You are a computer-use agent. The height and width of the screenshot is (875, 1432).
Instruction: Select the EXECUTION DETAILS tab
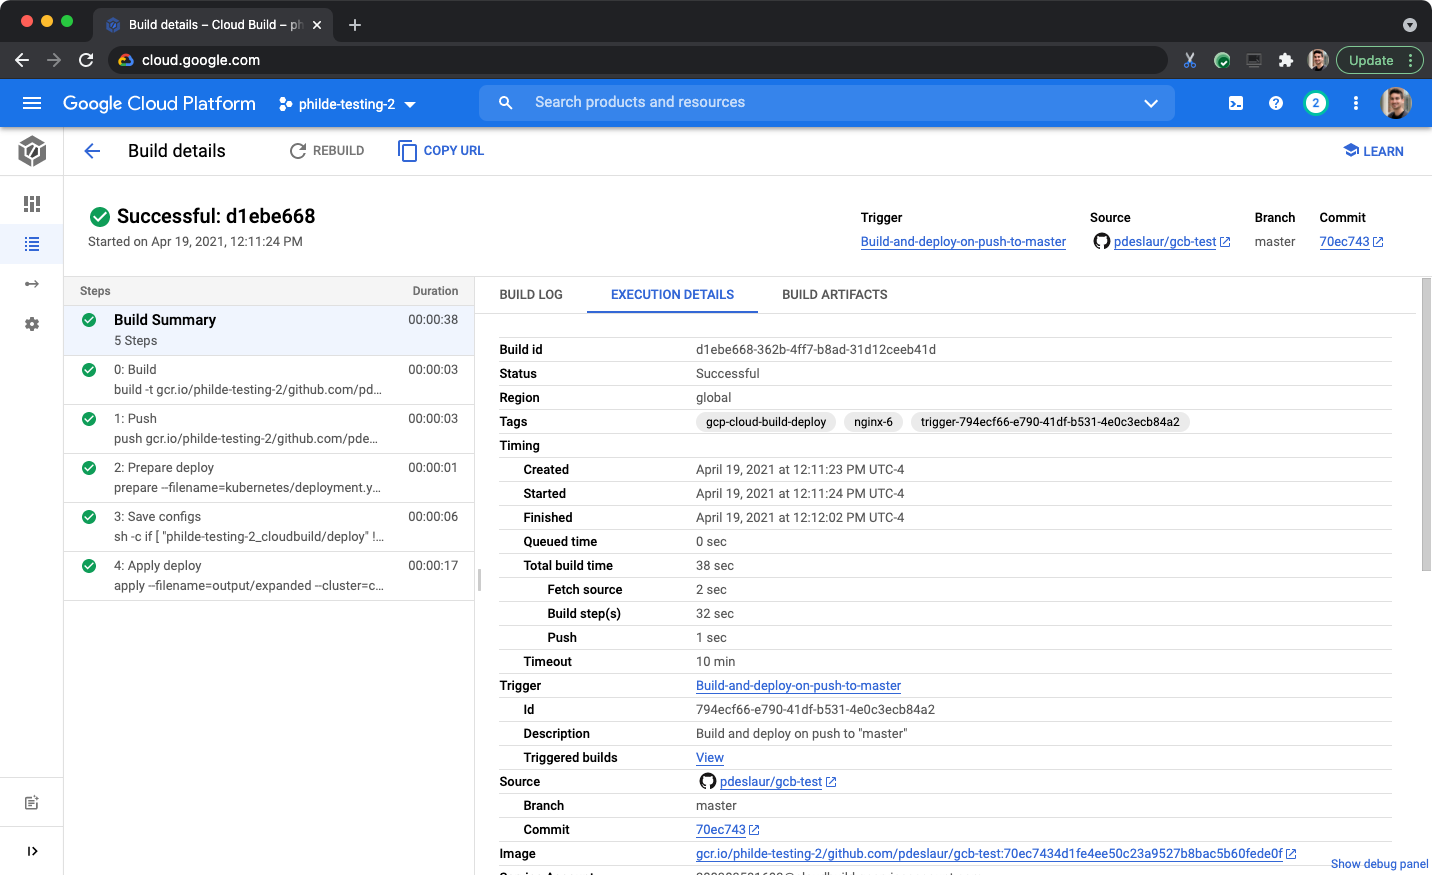tap(672, 295)
